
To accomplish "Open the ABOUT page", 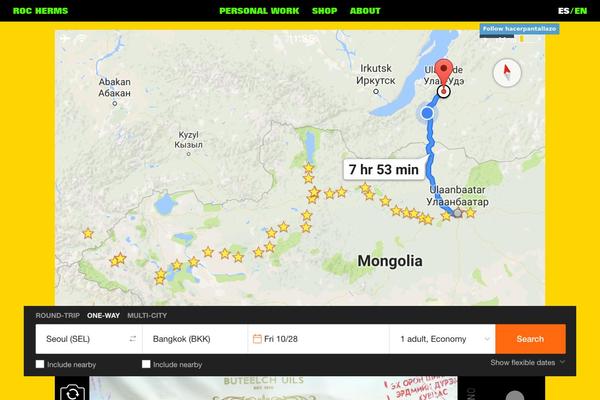I will [x=365, y=11].
